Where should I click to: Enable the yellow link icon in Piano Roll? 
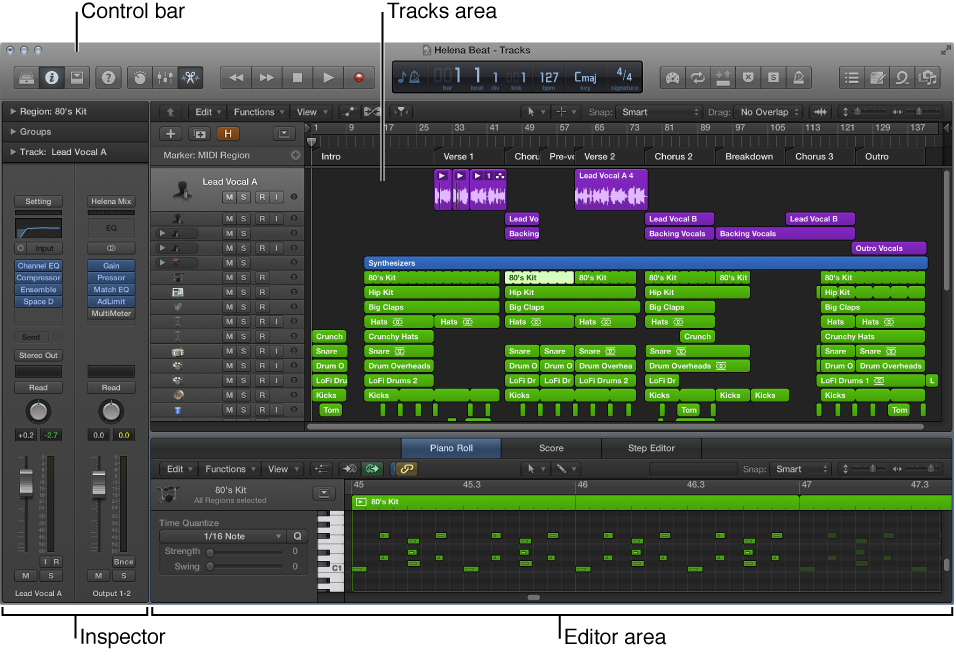click(407, 468)
